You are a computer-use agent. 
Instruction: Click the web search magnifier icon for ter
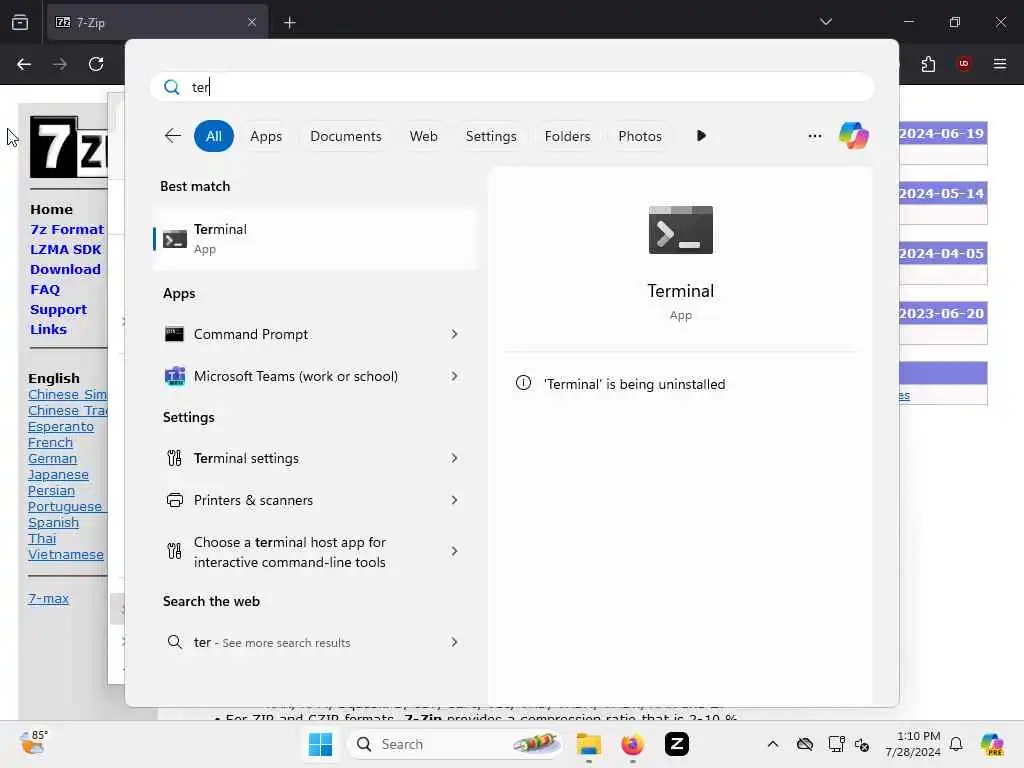(174, 642)
